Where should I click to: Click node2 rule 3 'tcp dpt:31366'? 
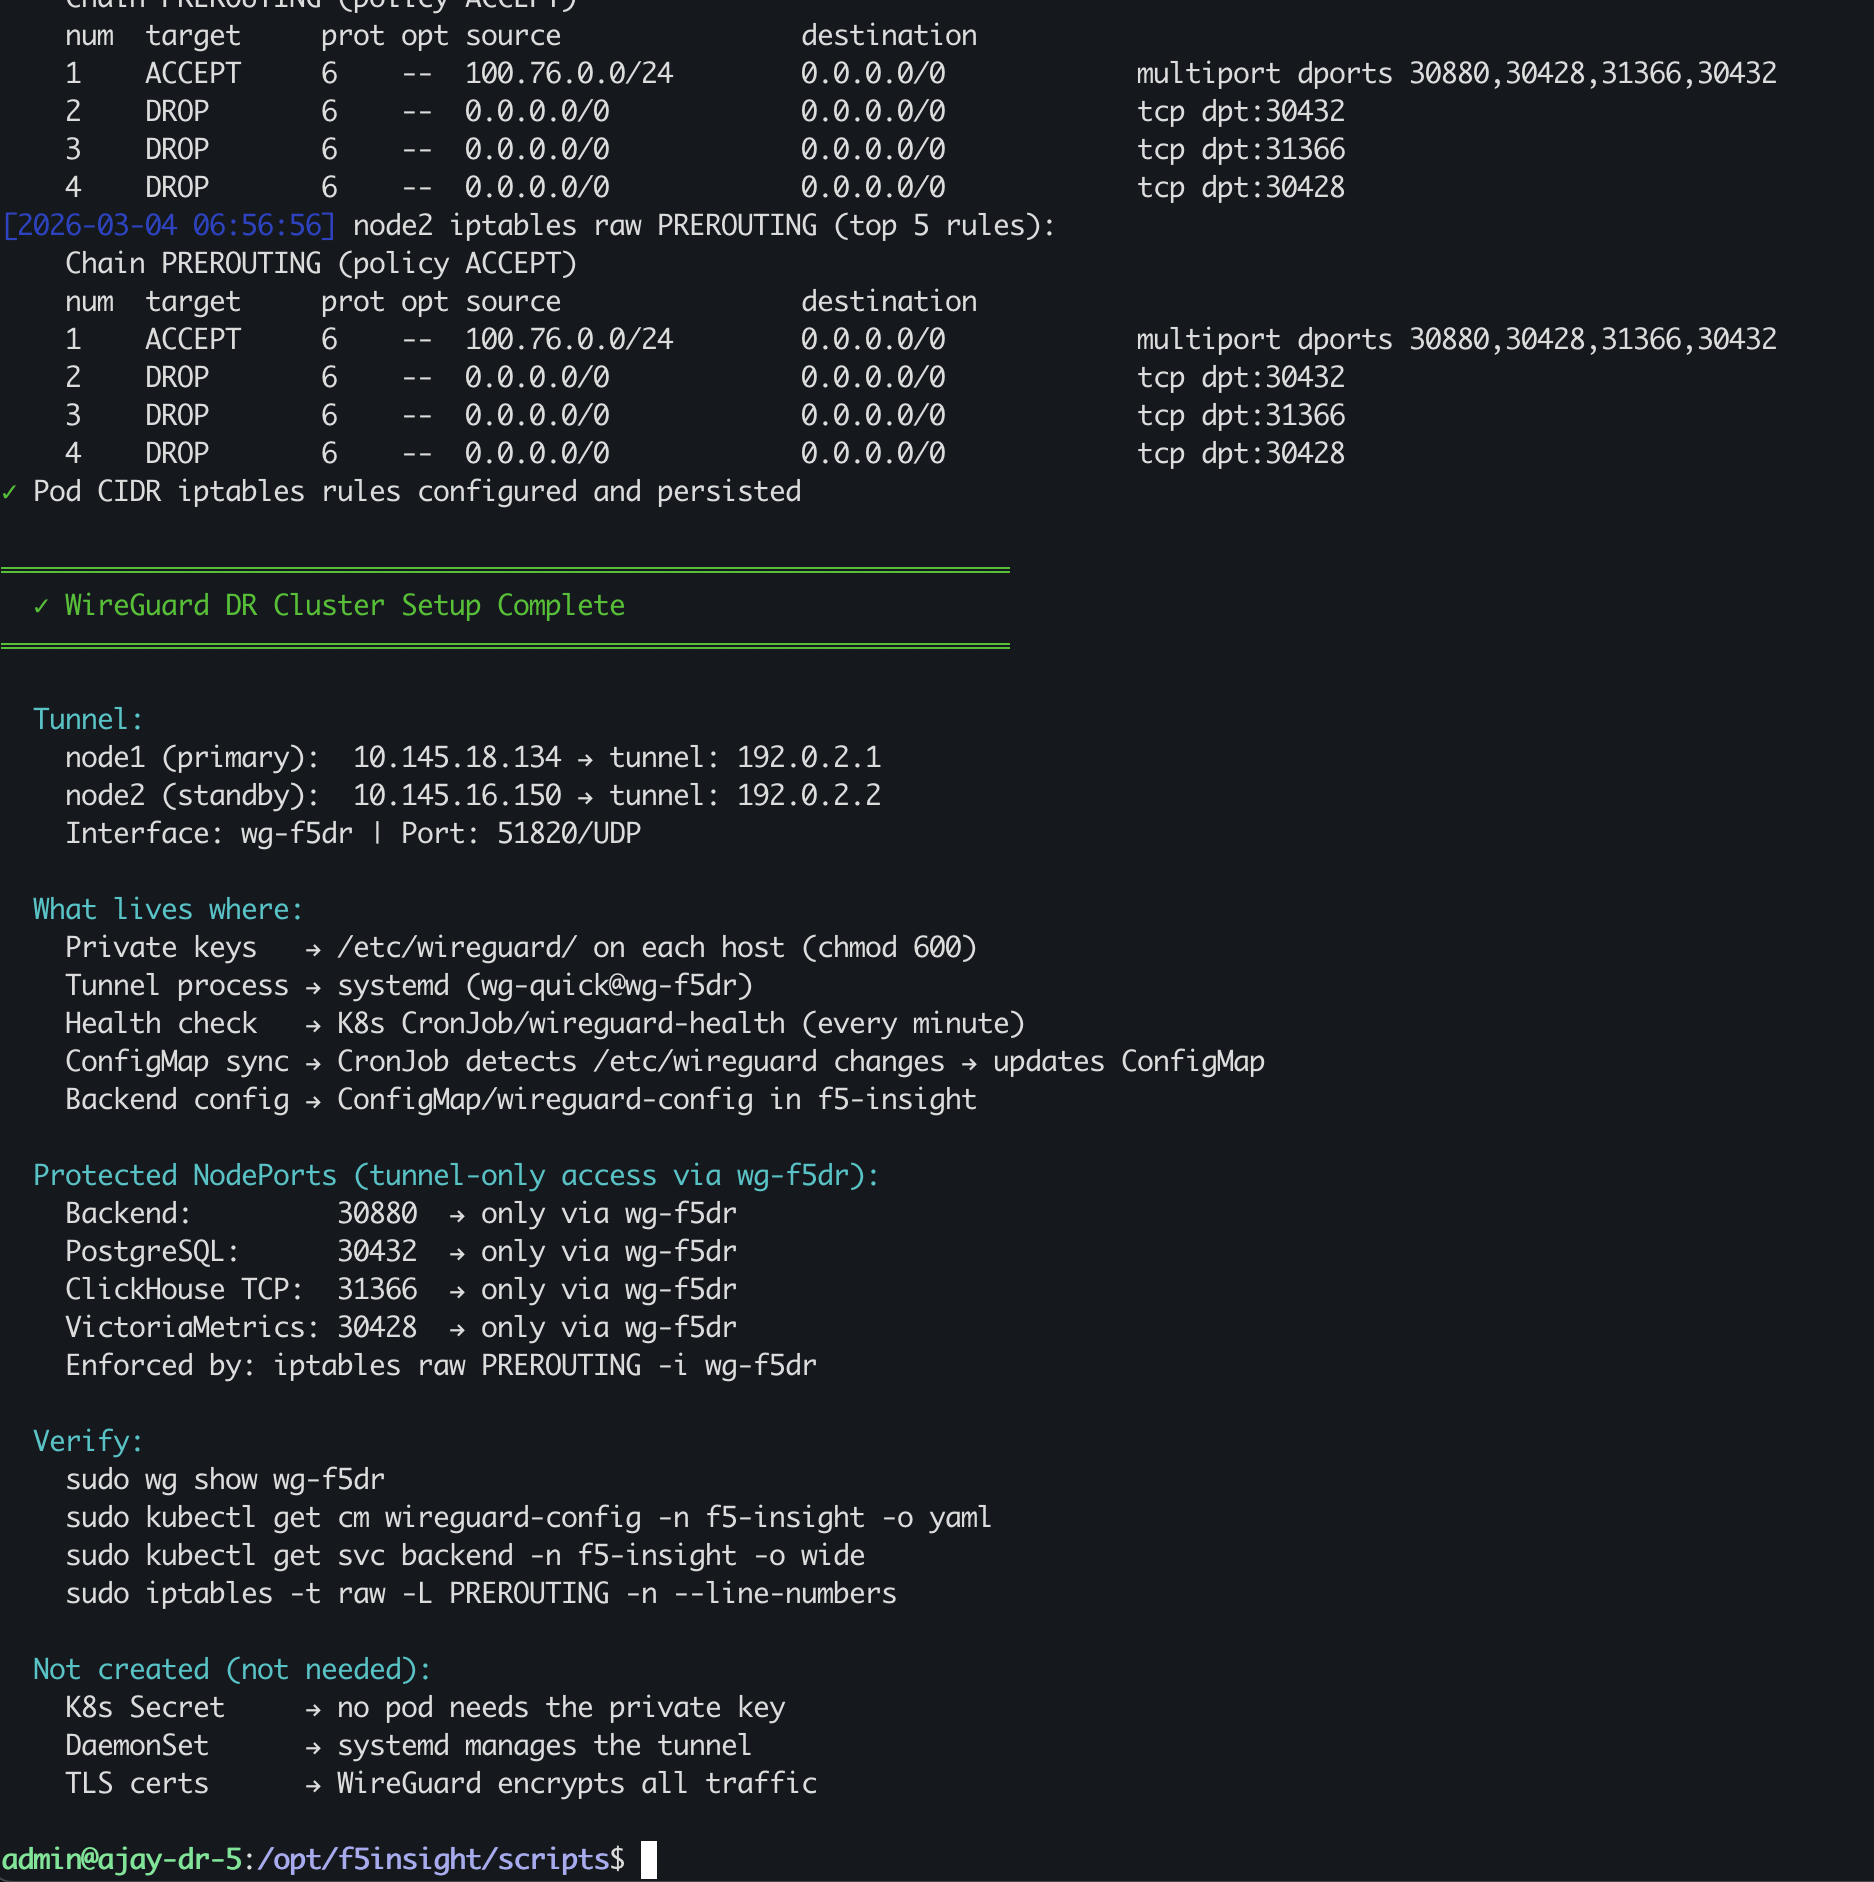pos(1241,416)
